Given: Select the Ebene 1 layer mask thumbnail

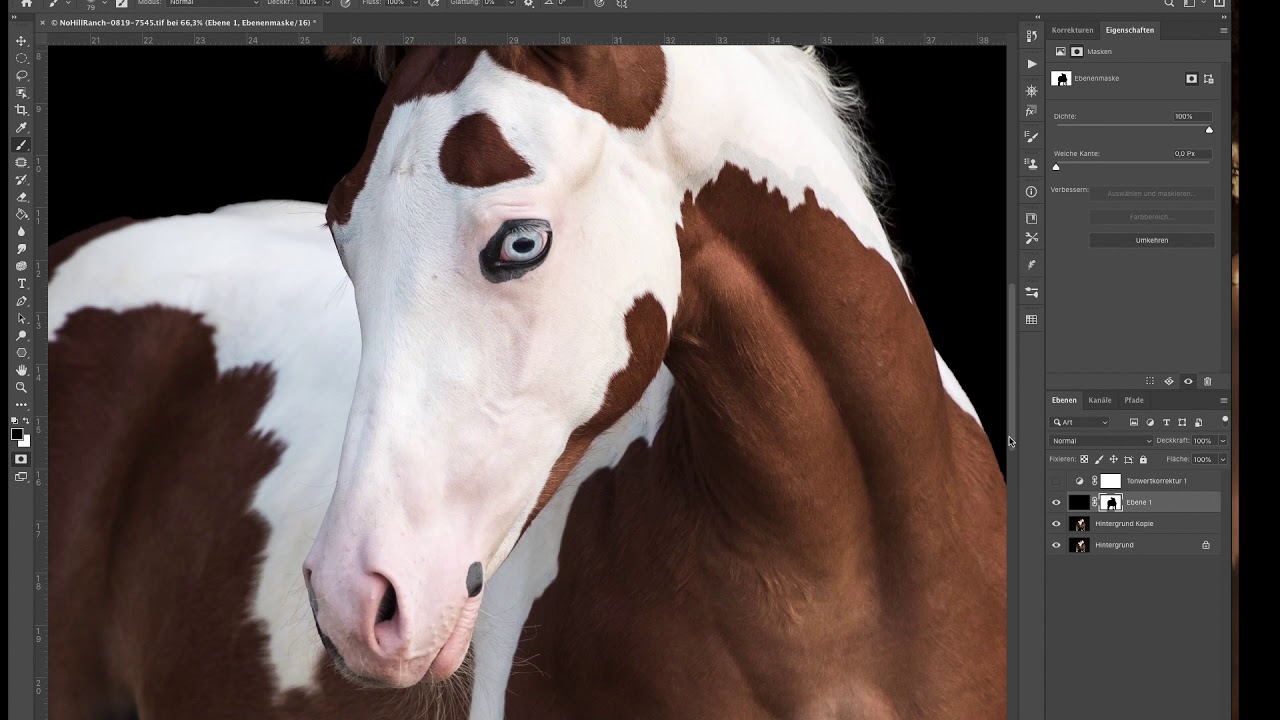Looking at the screenshot, I should 1111,502.
